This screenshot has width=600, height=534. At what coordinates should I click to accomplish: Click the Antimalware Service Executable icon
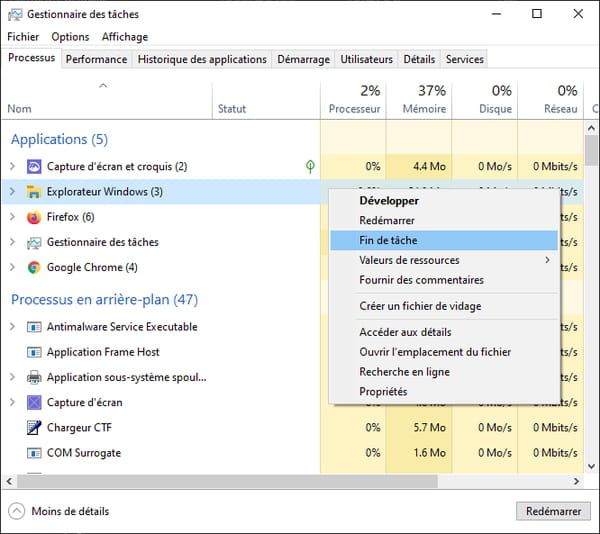[34, 327]
